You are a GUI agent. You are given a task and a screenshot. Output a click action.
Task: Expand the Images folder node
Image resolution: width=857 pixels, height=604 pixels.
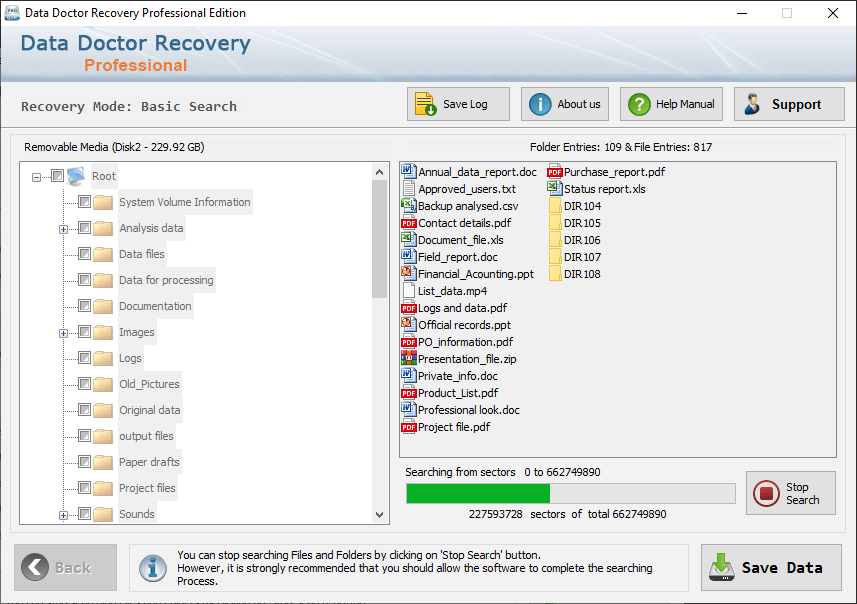point(63,333)
